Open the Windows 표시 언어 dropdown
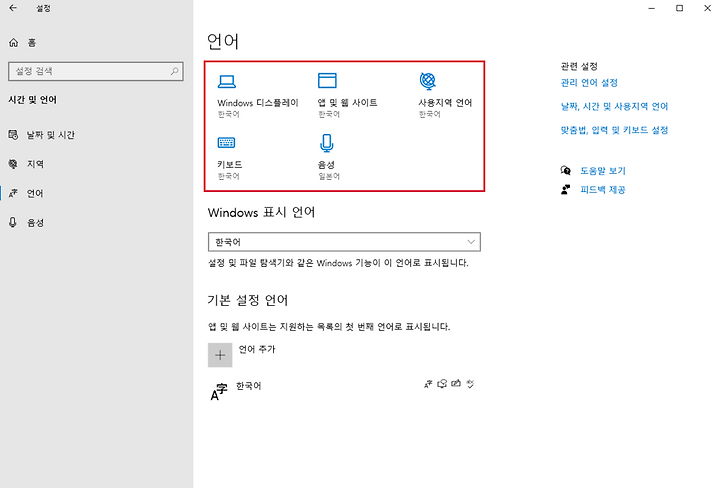This screenshot has height=488, width=720. [x=344, y=242]
